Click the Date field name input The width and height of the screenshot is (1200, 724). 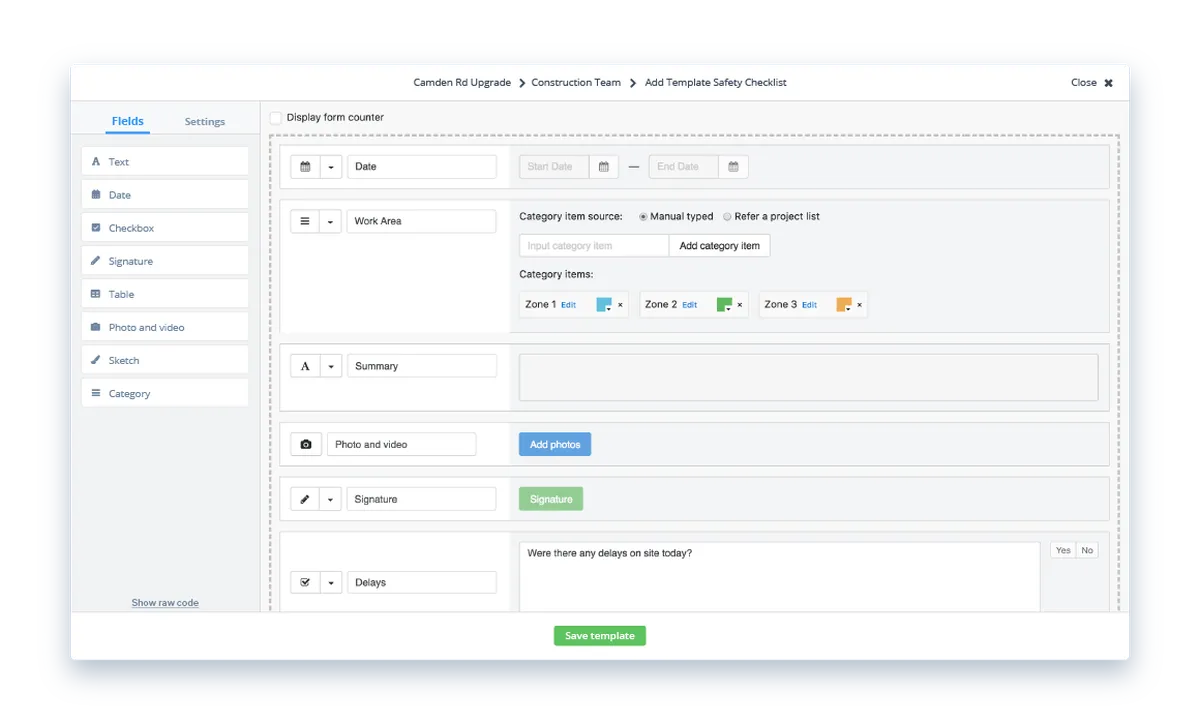tap(422, 167)
